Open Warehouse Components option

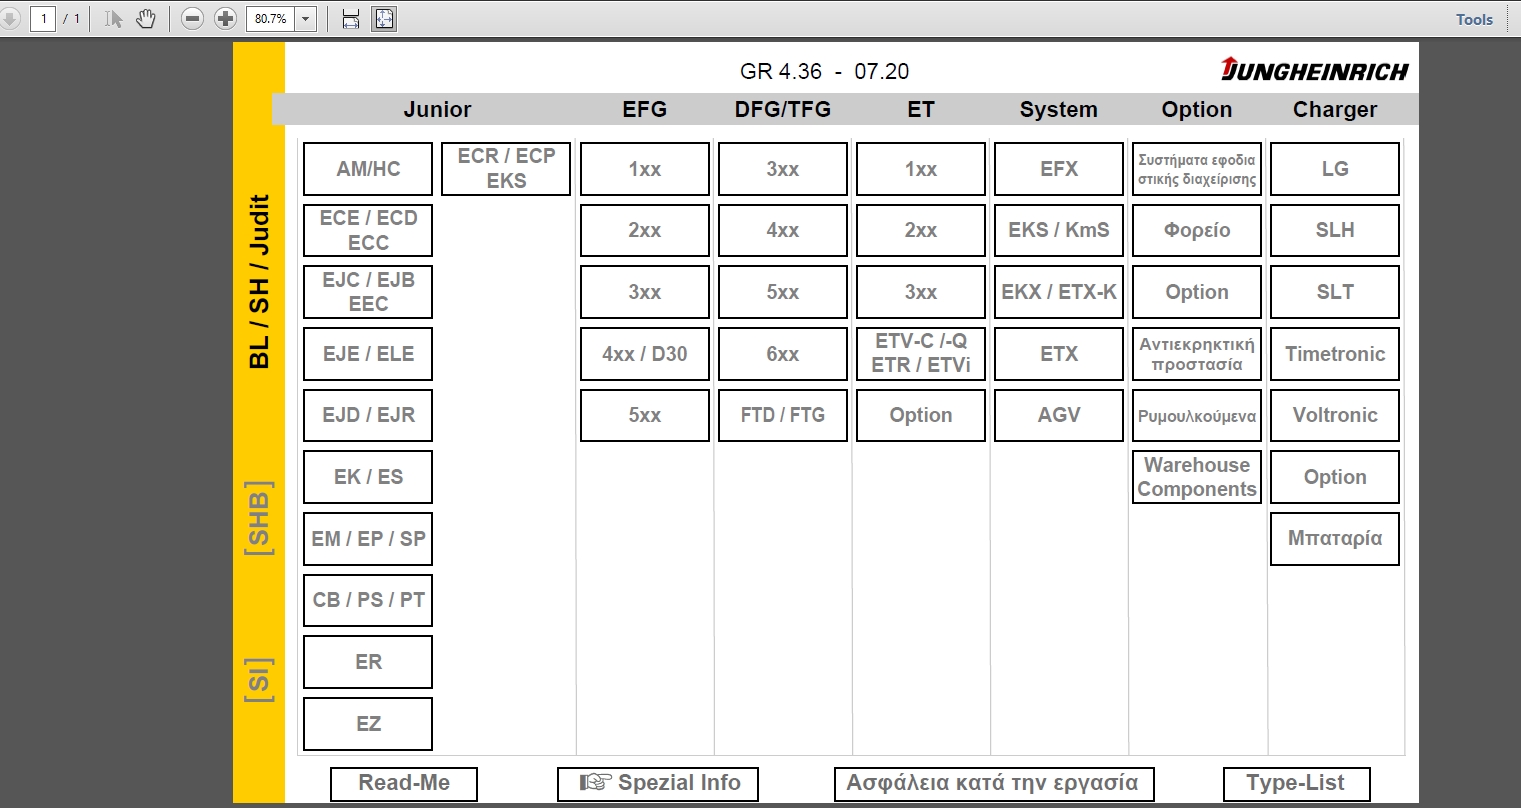pyautogui.click(x=1197, y=477)
